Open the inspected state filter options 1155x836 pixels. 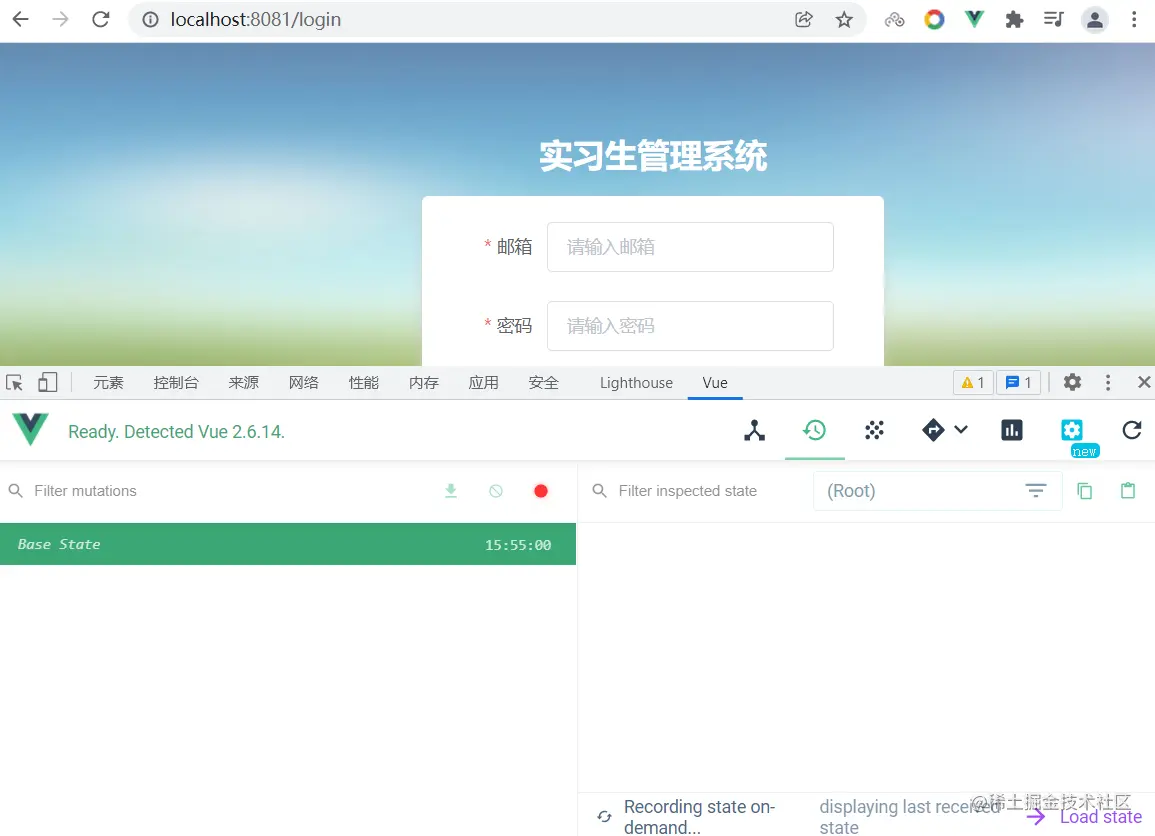(1036, 491)
